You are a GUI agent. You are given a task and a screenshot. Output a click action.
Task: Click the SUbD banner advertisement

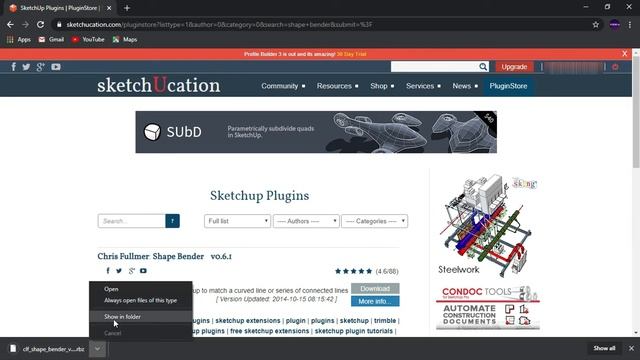(x=316, y=132)
